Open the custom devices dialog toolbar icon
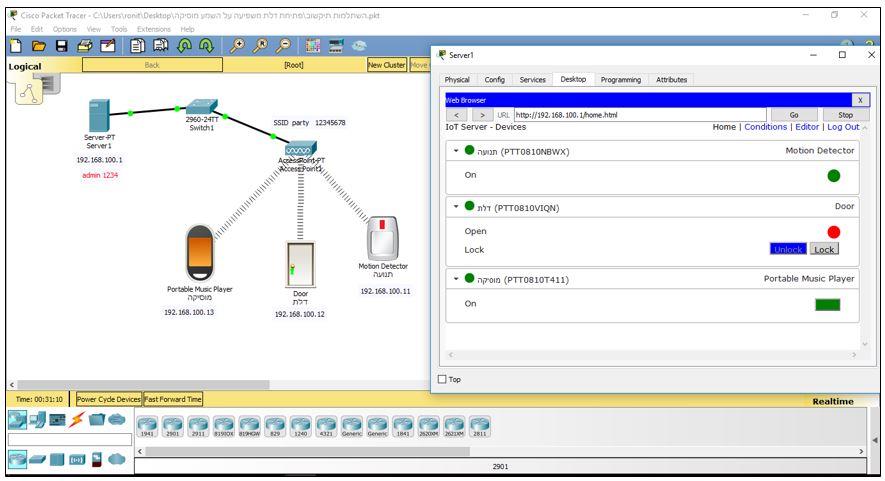This screenshot has width=885, height=481. coord(336,46)
